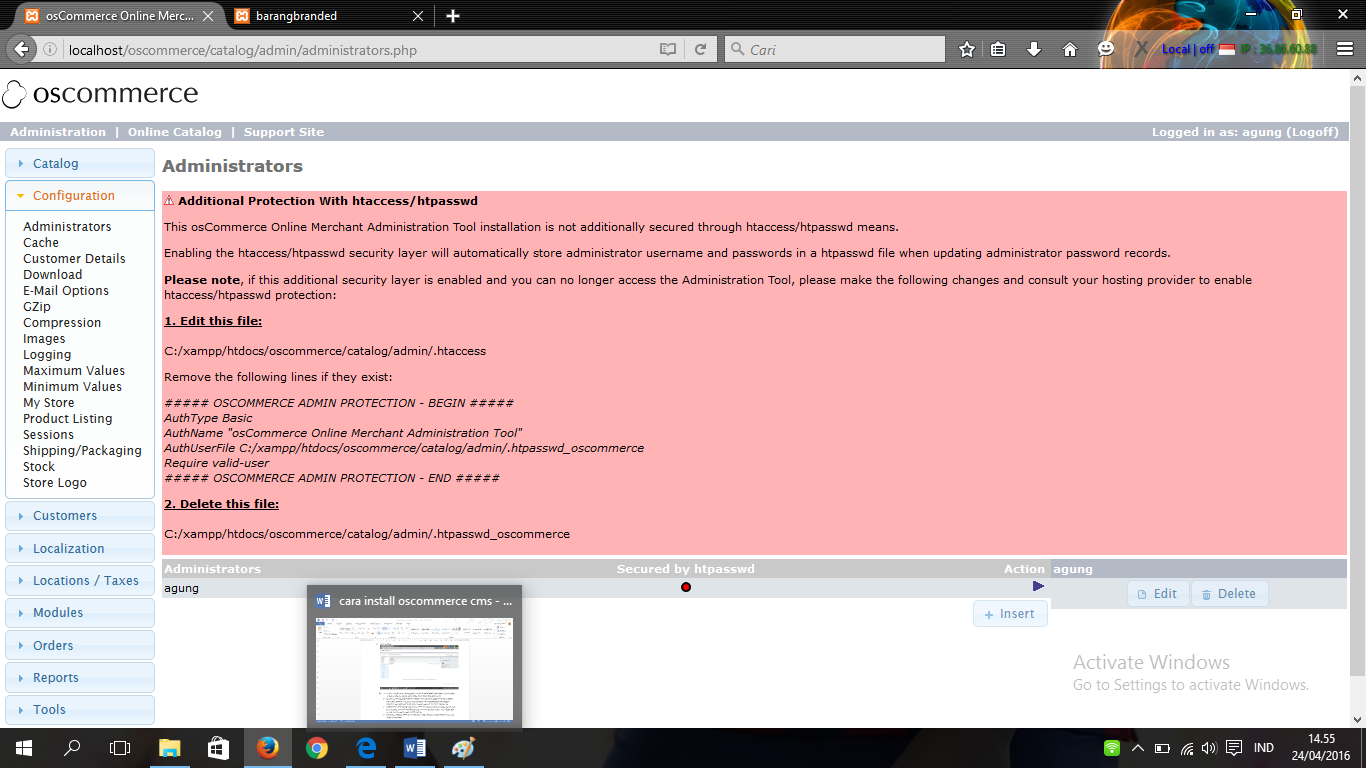Open E-Mail Options configuration link
Screen dimensions: 1366x768
coord(66,290)
